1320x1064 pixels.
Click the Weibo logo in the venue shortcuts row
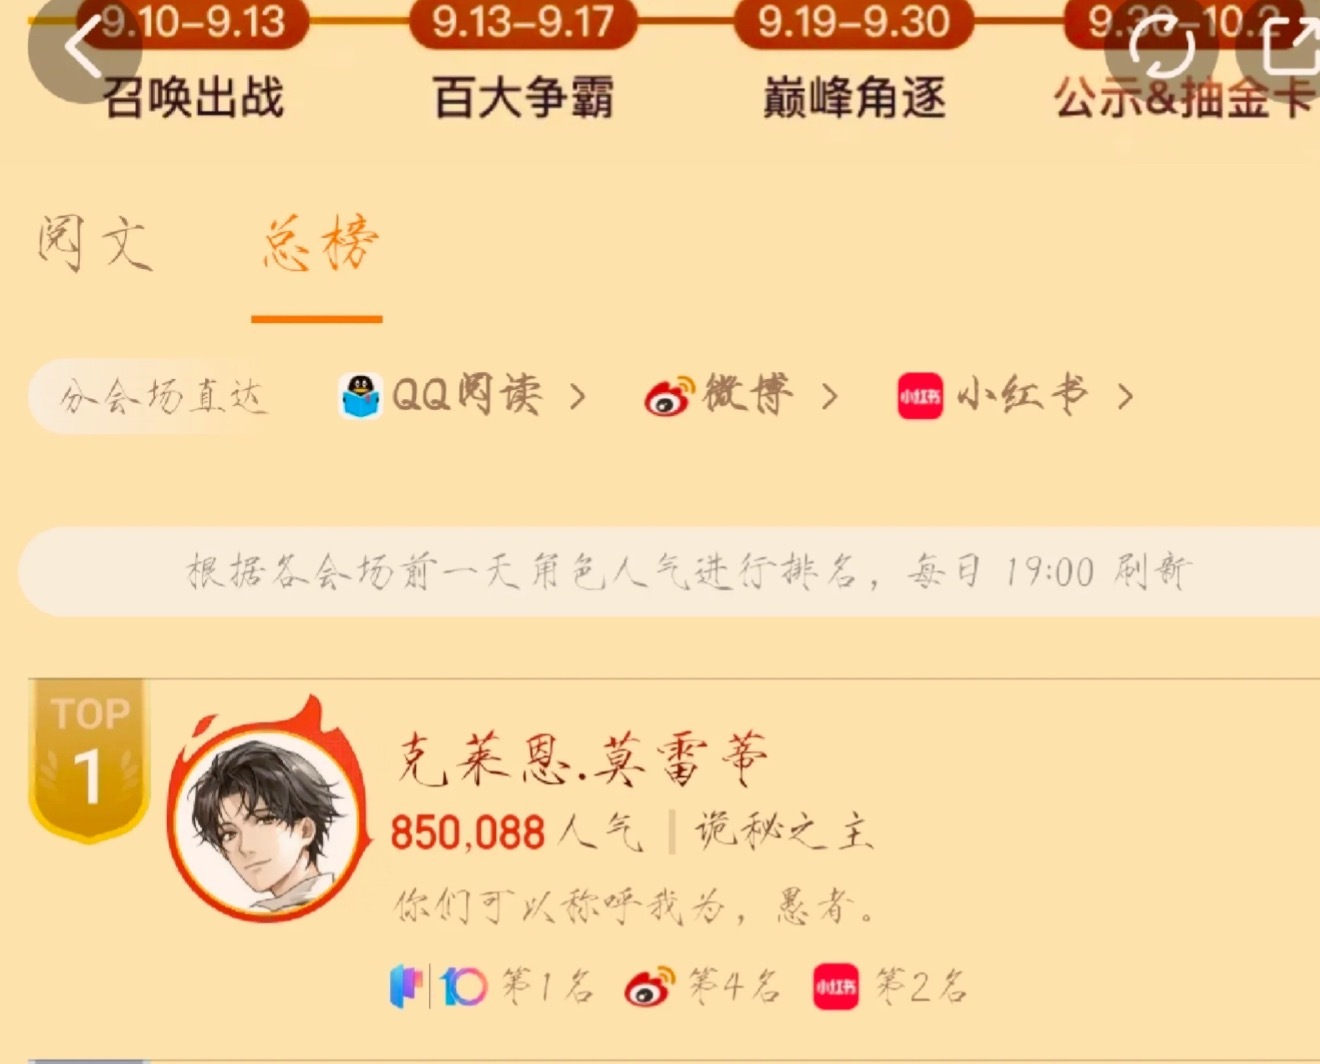(670, 396)
